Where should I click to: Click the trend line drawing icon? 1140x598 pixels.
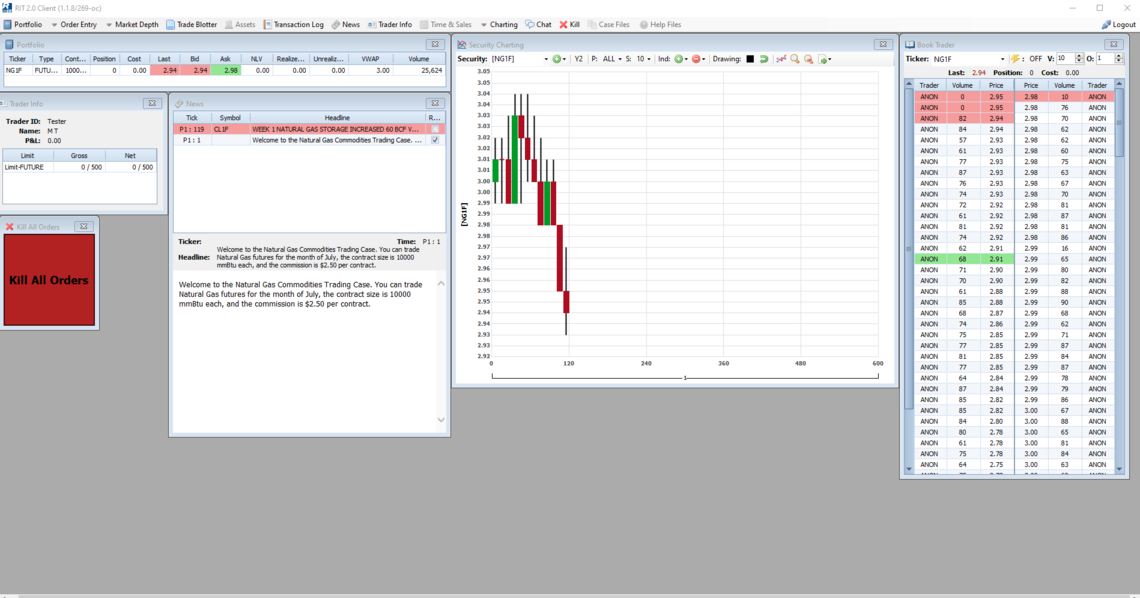point(781,59)
